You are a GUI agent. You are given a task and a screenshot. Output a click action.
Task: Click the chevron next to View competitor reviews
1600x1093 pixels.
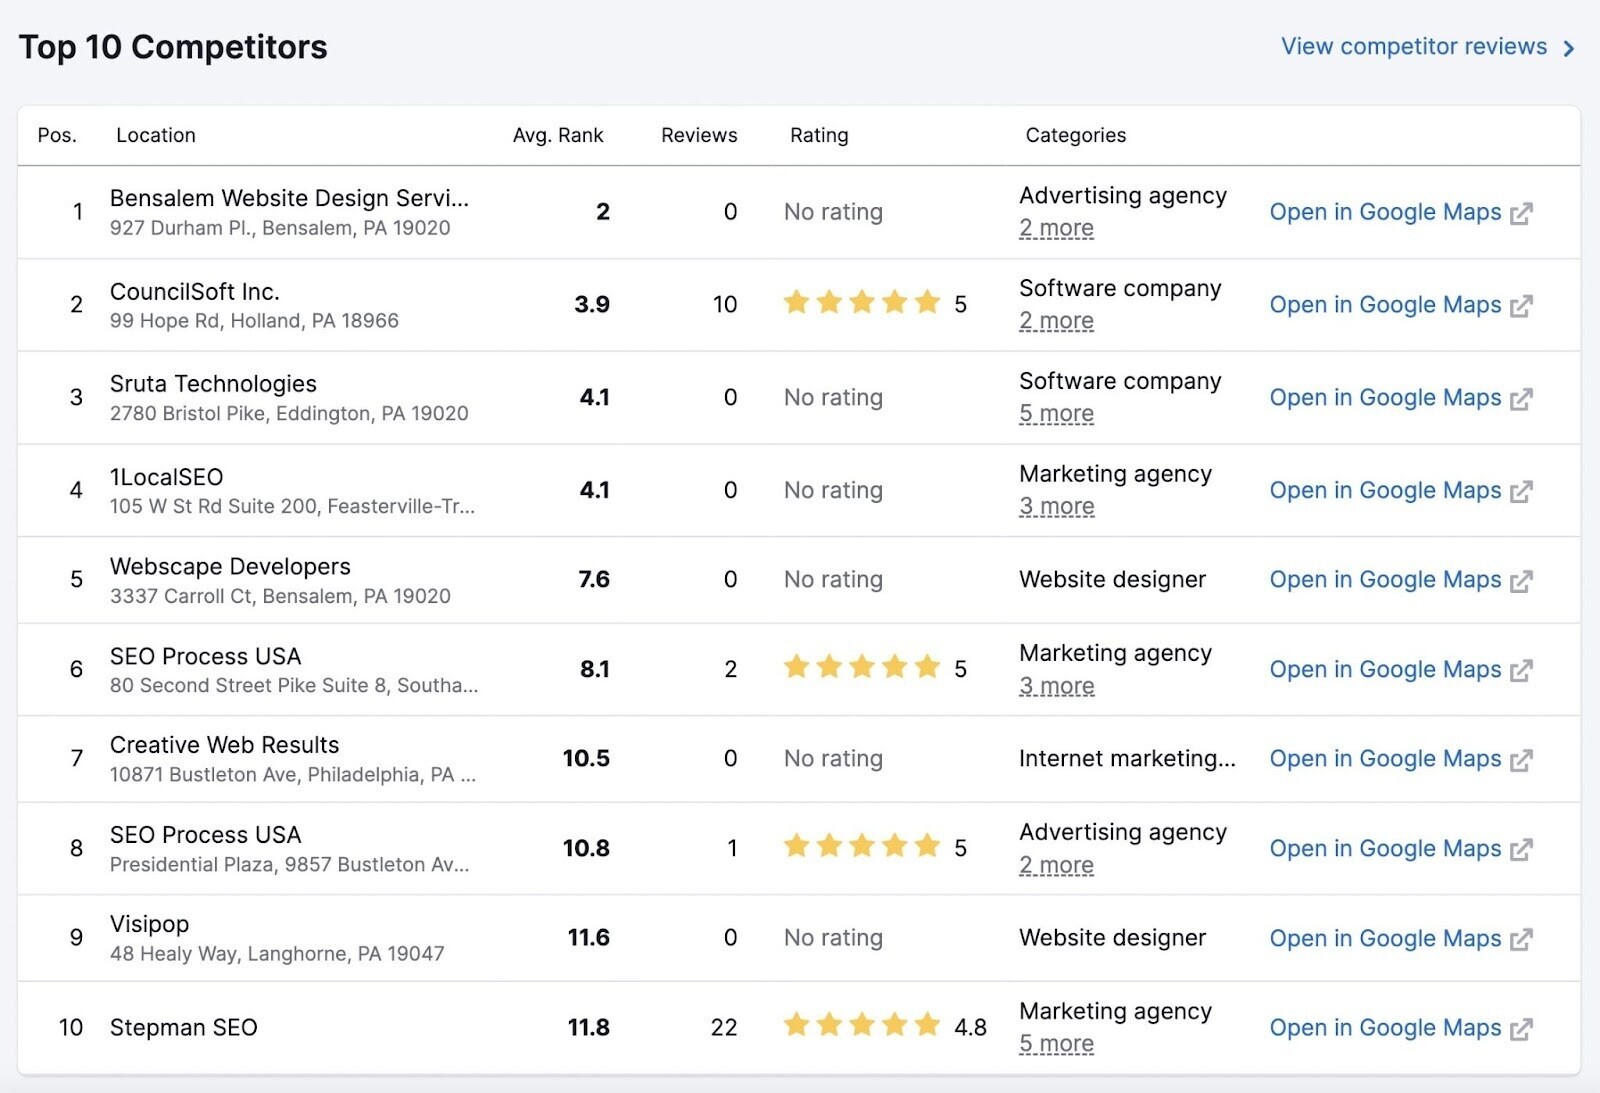[1569, 48]
